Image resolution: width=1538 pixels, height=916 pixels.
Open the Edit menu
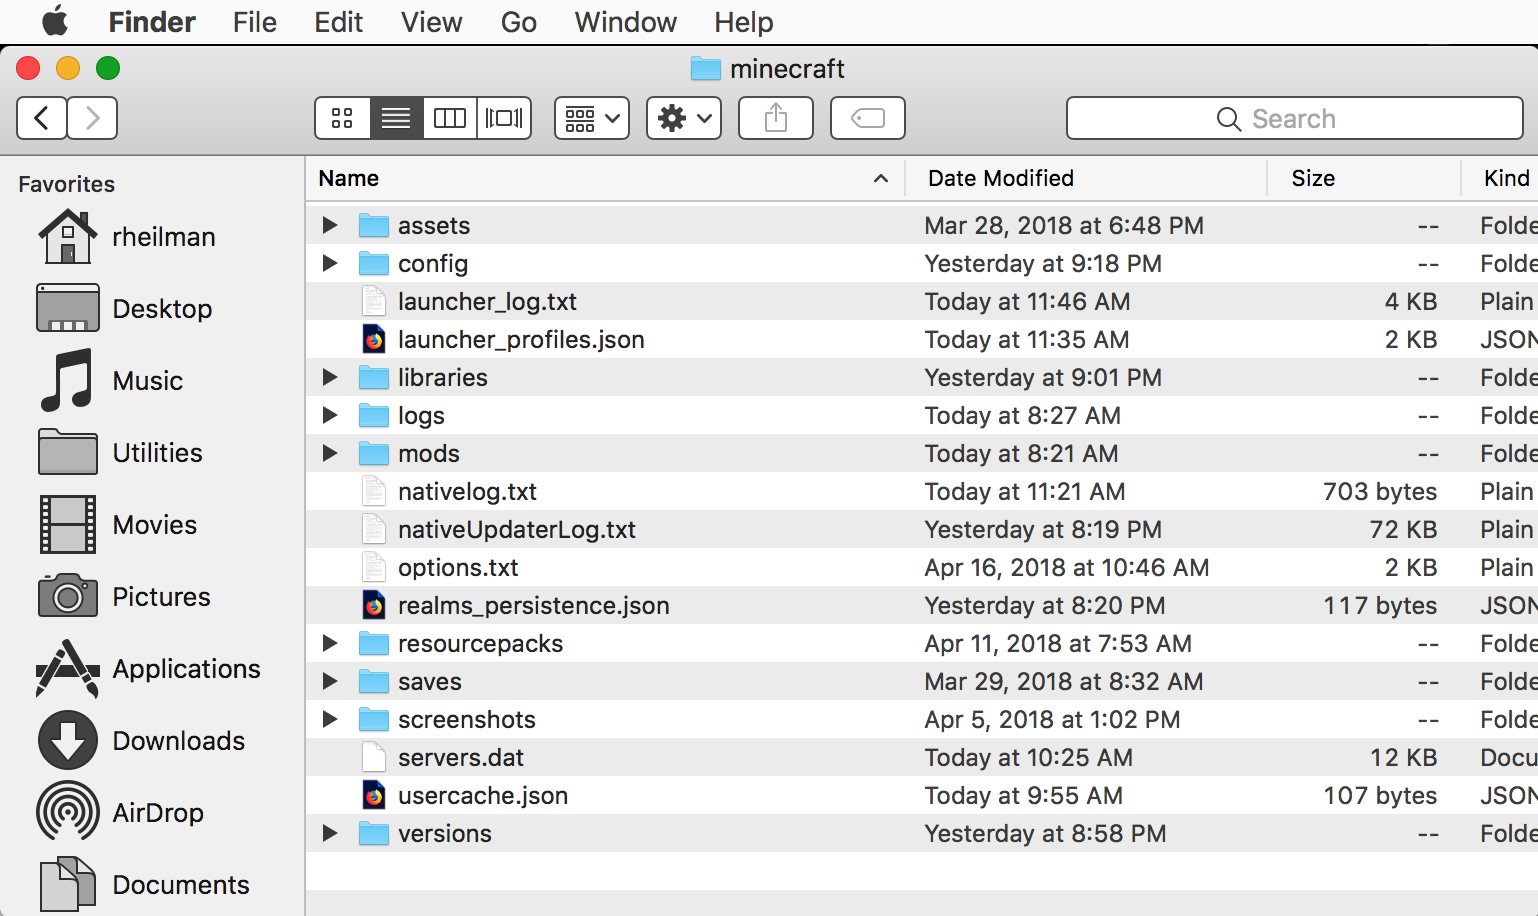(x=338, y=22)
